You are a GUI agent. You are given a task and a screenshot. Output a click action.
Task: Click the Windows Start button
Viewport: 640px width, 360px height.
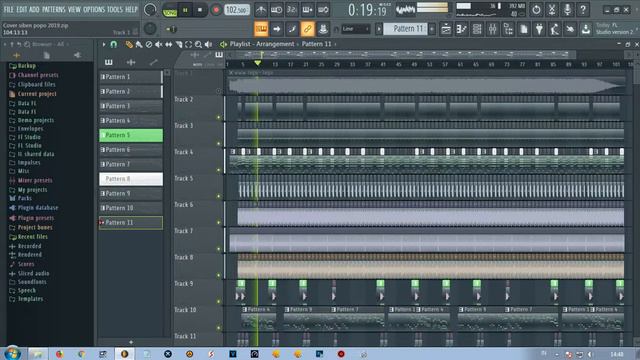[x=11, y=353]
